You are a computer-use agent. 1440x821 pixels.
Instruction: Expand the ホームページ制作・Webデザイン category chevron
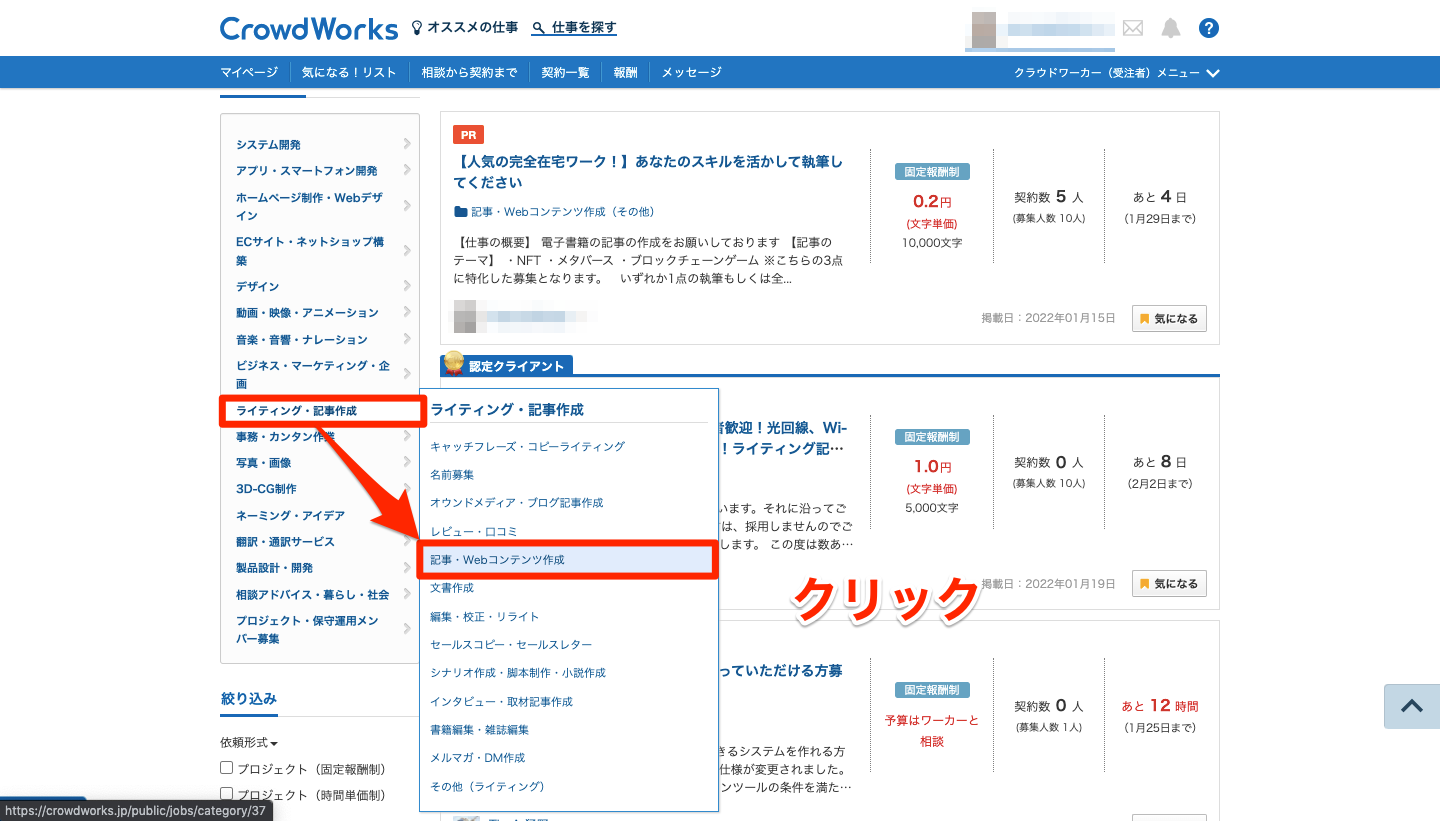[407, 206]
